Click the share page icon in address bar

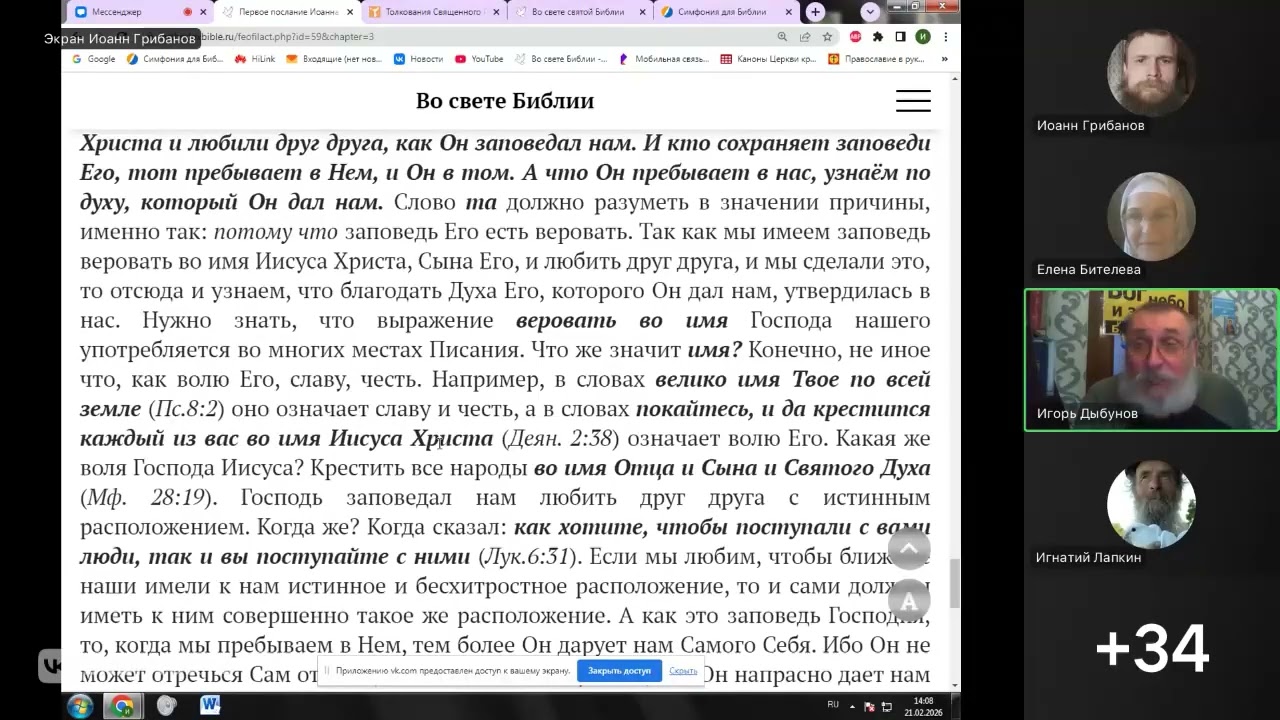[805, 37]
